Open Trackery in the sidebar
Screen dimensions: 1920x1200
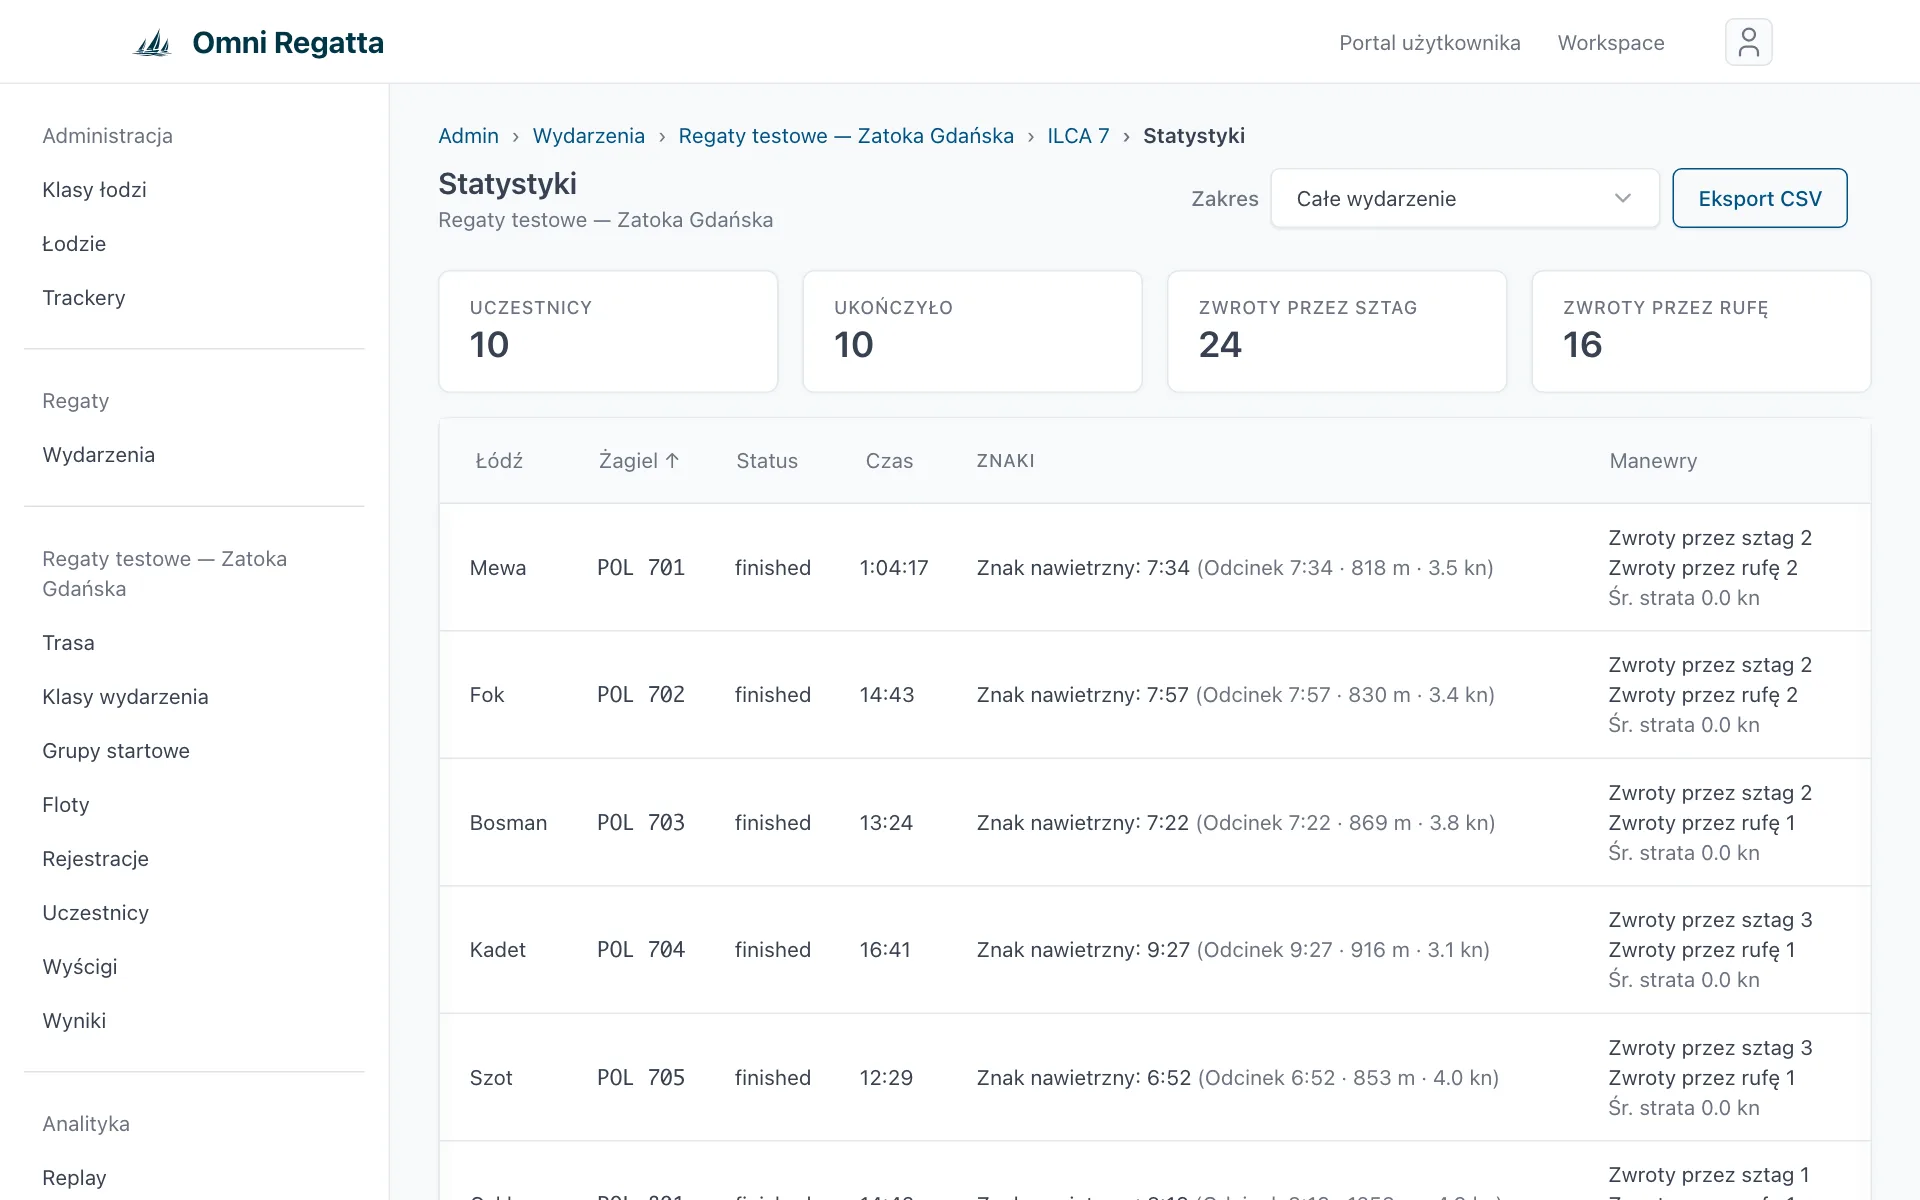pyautogui.click(x=84, y=298)
